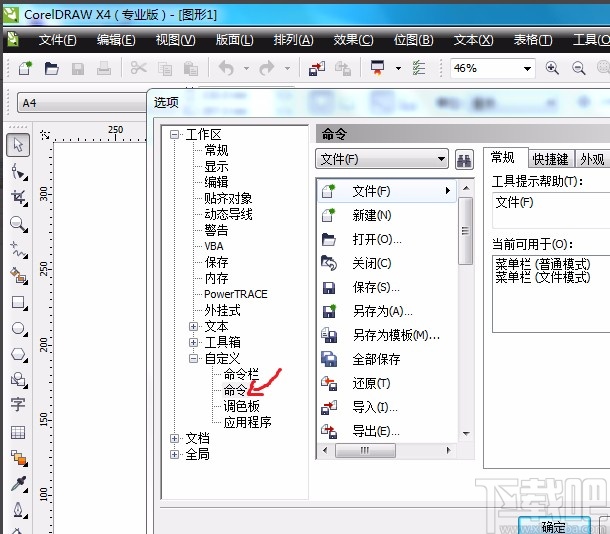610x534 pixels.
Task: Click the Zoom out magnifier icon
Action: 578,68
